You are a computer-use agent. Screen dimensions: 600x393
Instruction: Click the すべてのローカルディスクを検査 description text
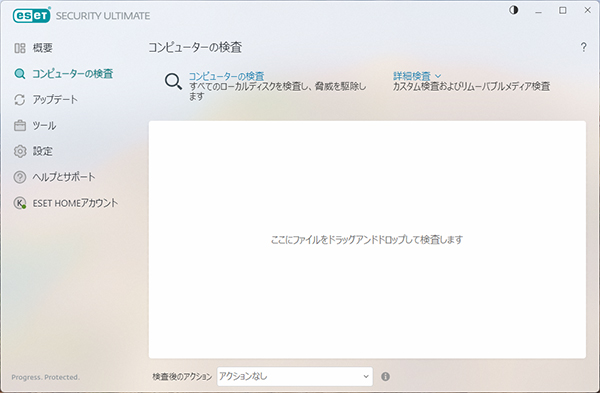pos(277,91)
